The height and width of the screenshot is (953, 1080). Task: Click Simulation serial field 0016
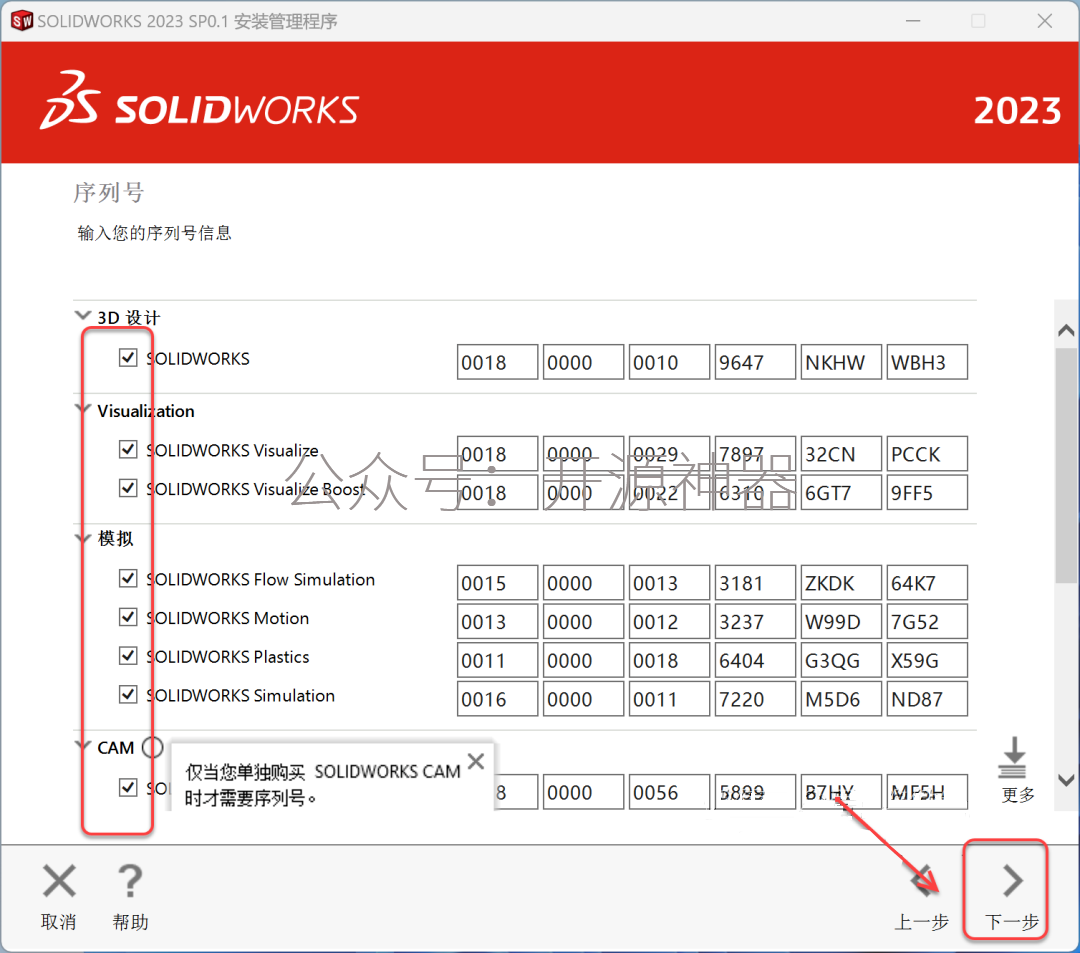(497, 698)
